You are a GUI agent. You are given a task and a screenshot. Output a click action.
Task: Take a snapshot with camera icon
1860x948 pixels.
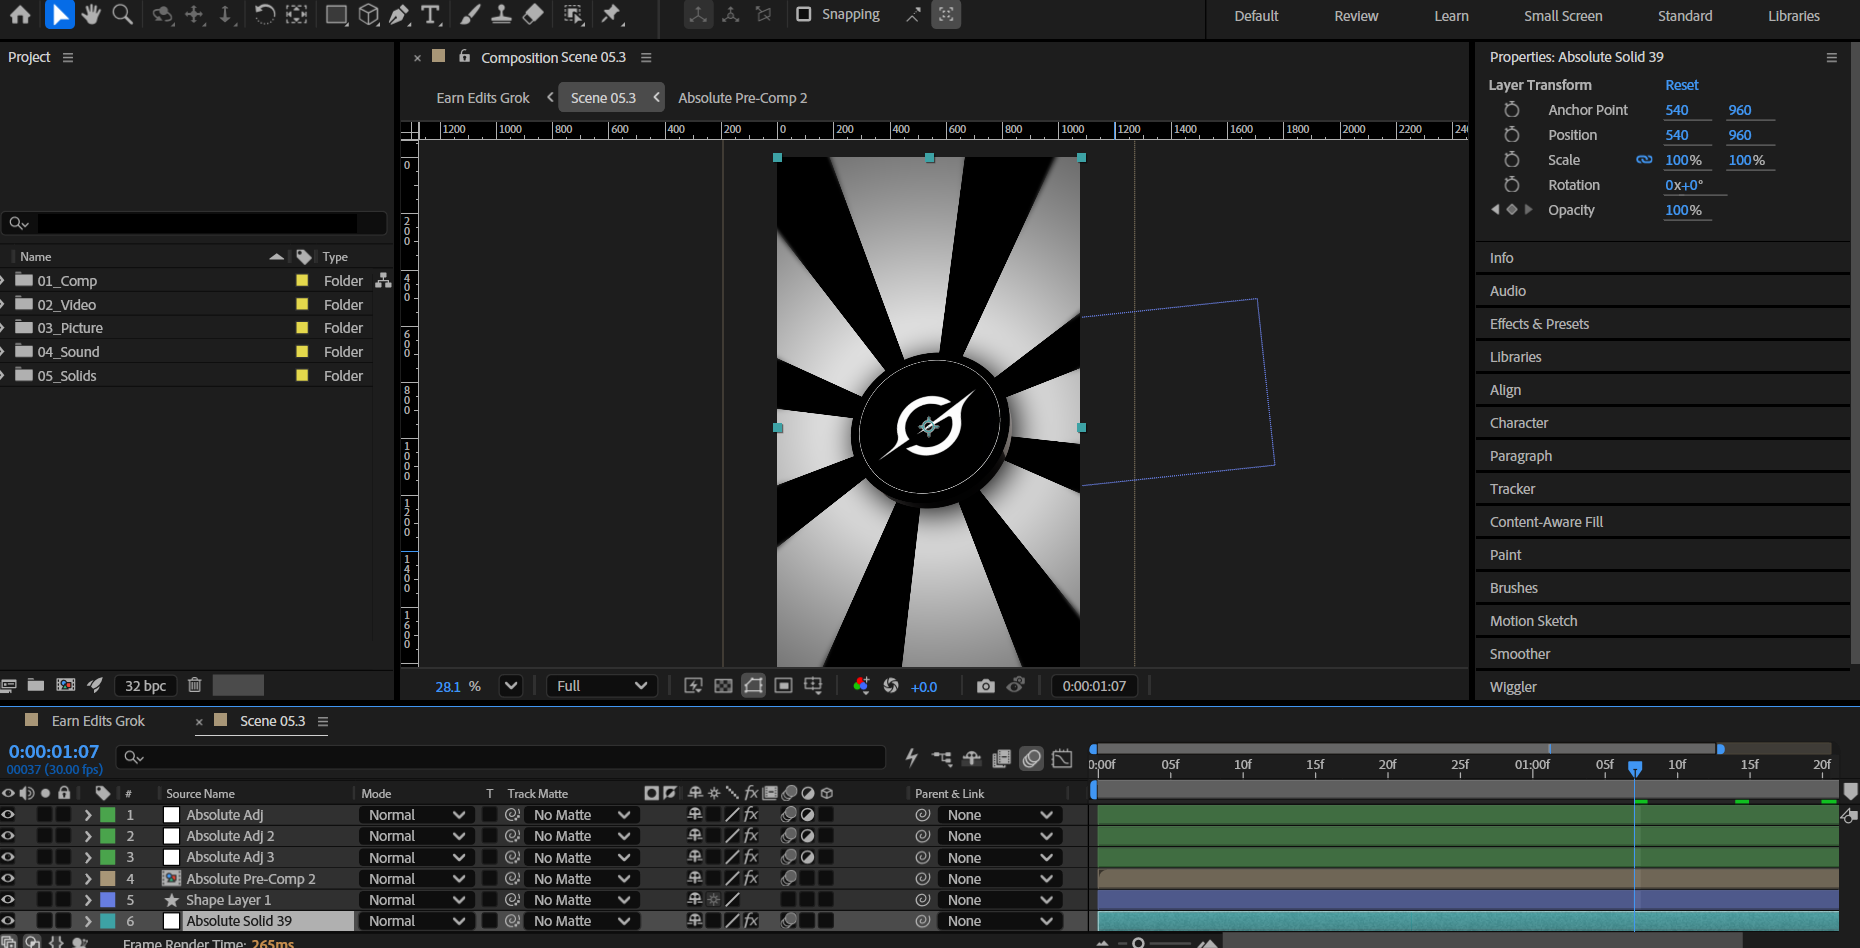coord(985,686)
